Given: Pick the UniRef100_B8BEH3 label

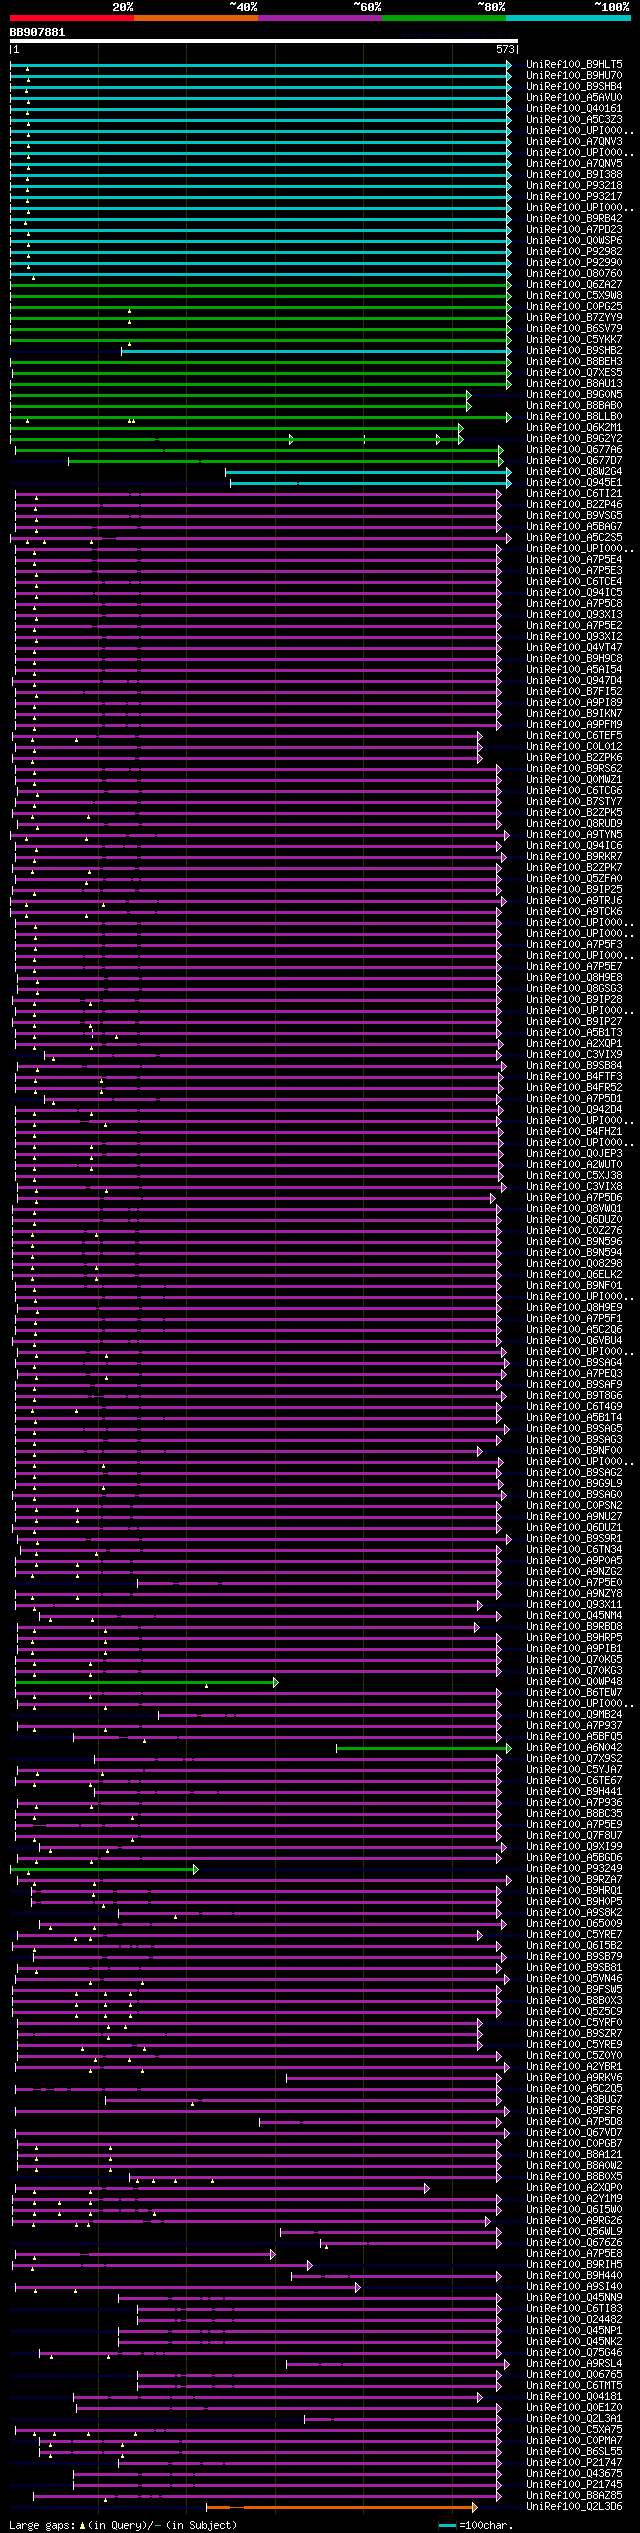Looking at the screenshot, I should pos(574,362).
